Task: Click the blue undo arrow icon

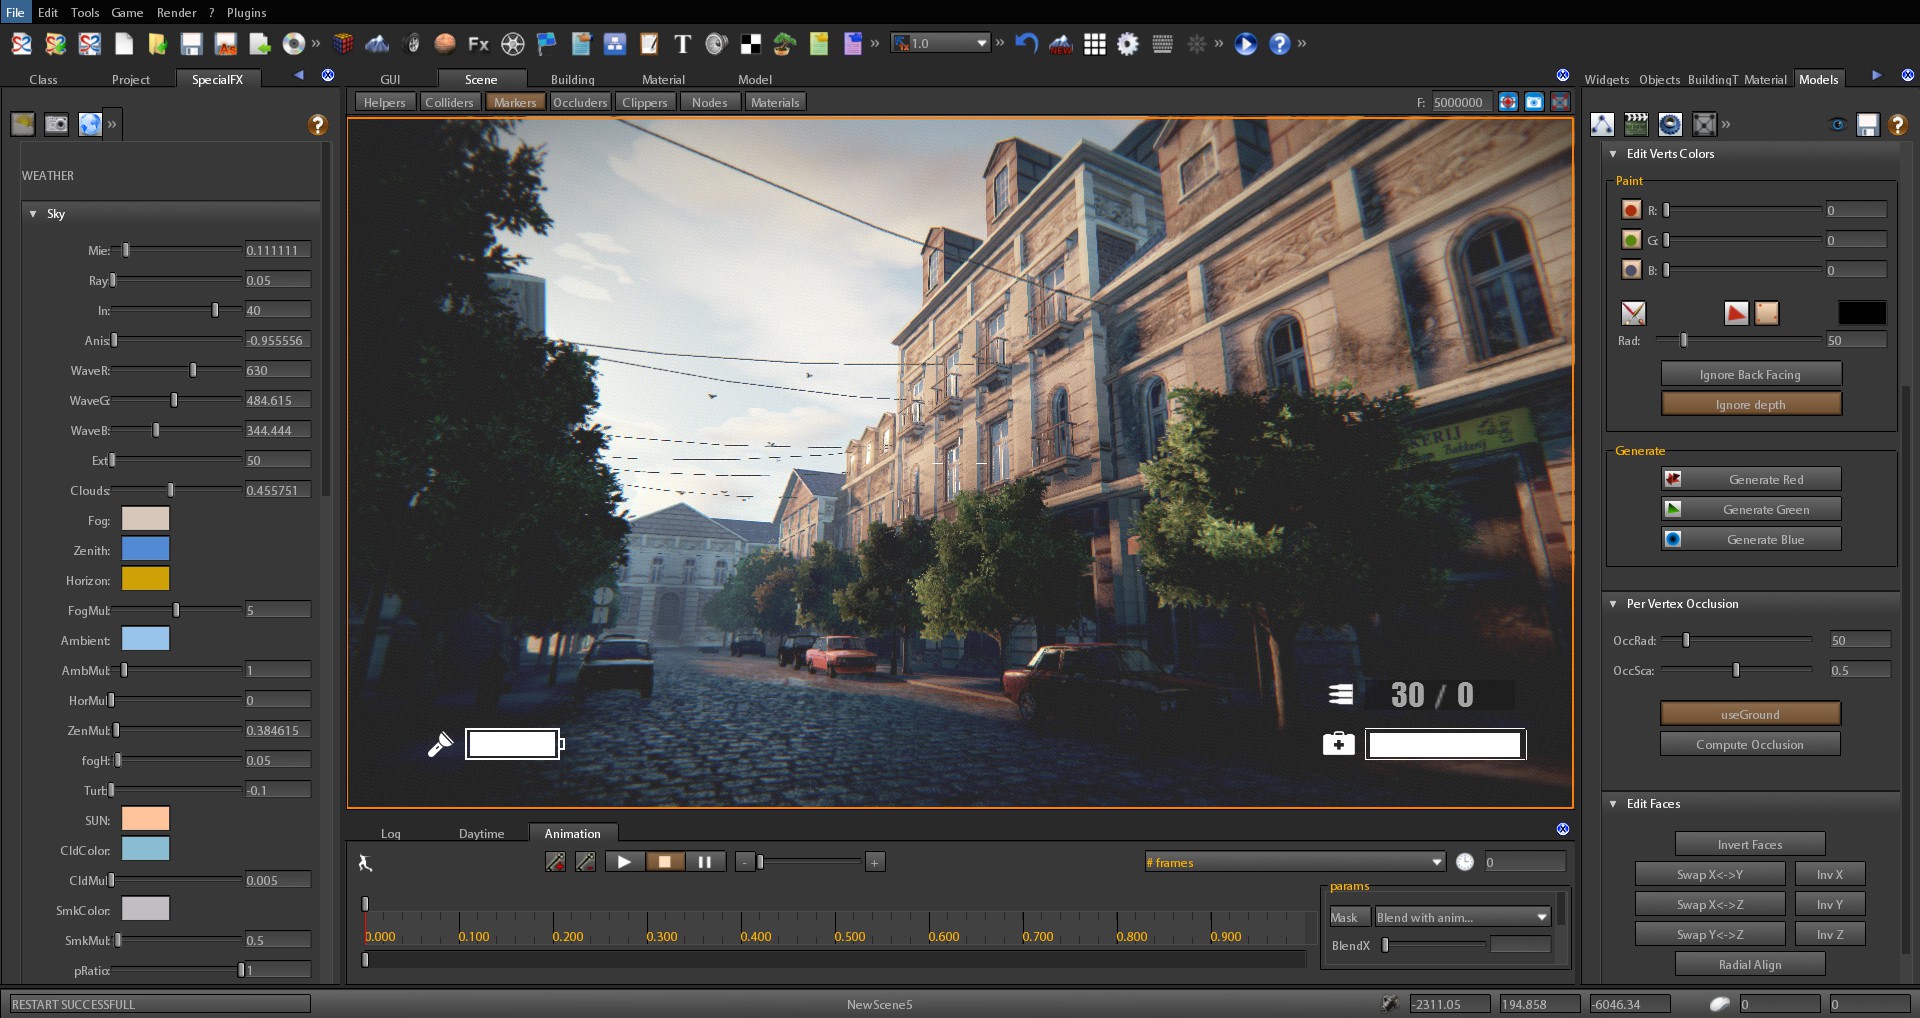Action: [1026, 44]
